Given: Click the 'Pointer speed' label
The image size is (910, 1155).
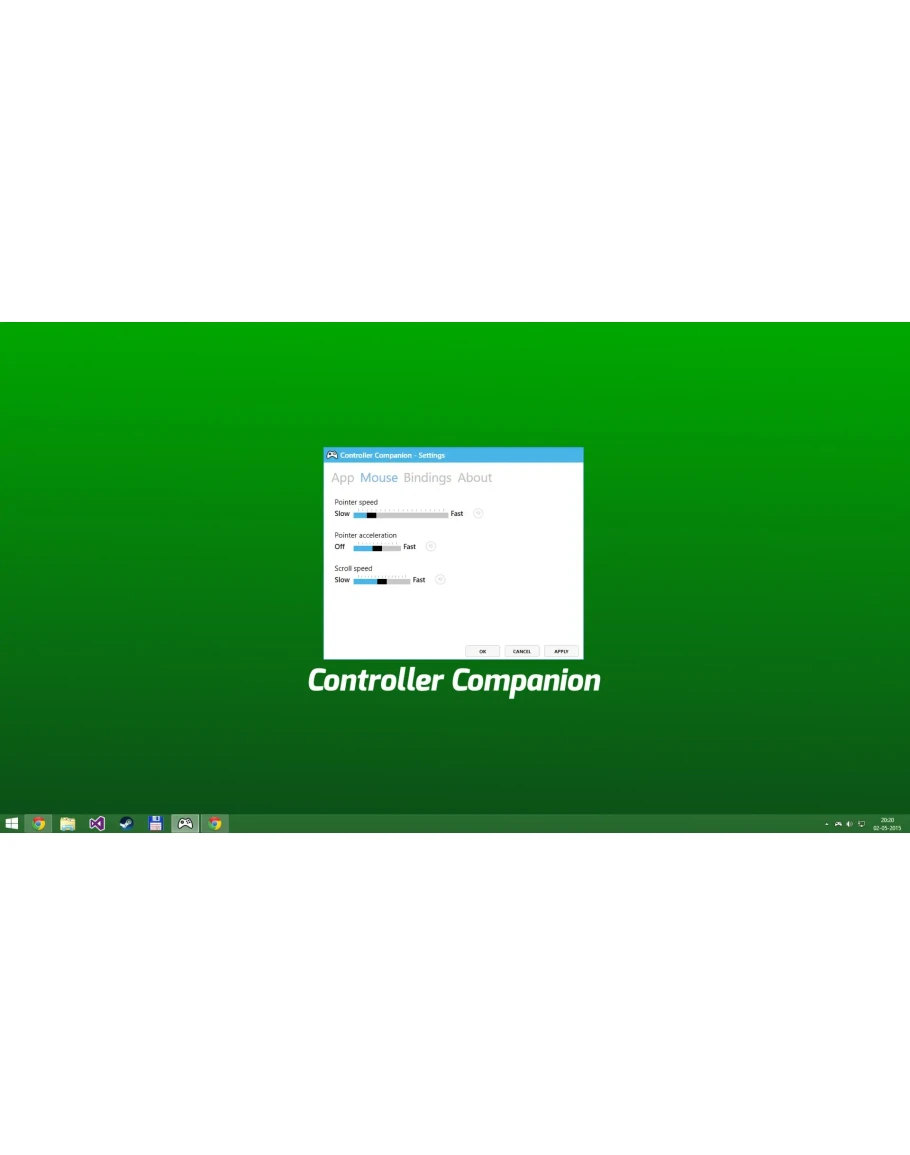Looking at the screenshot, I should [x=356, y=502].
